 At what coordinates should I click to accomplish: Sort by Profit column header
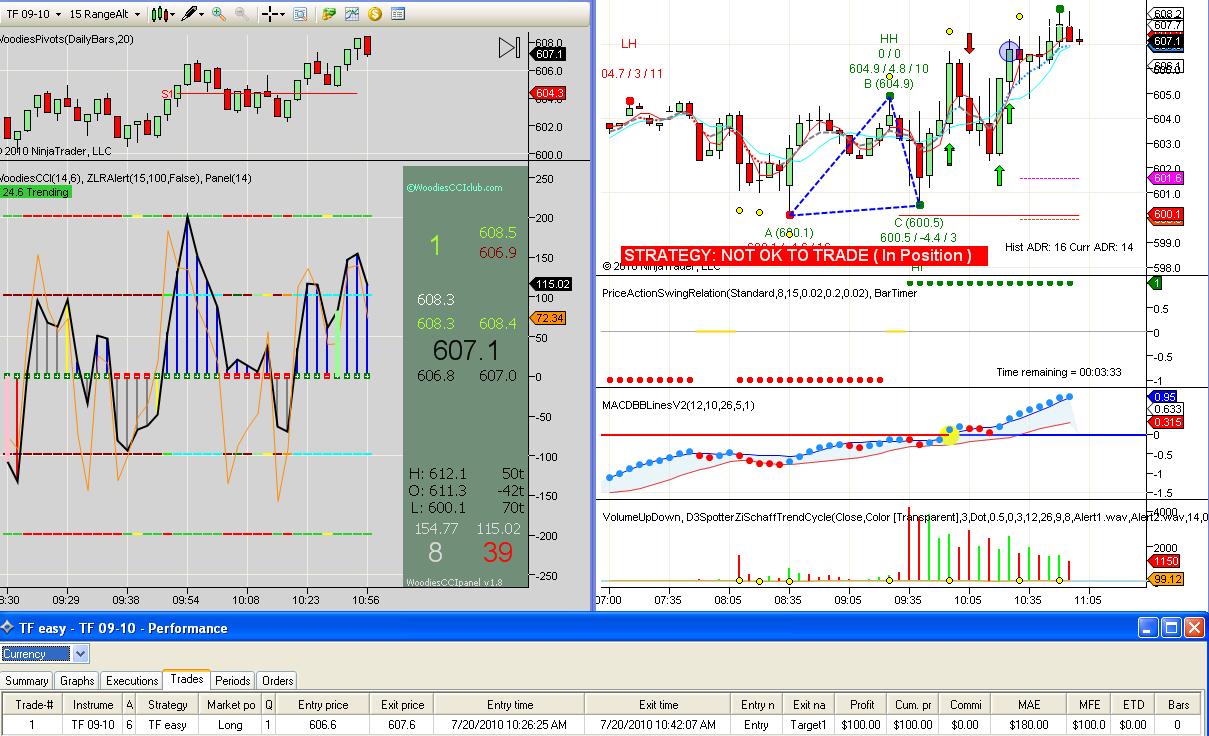click(x=862, y=705)
